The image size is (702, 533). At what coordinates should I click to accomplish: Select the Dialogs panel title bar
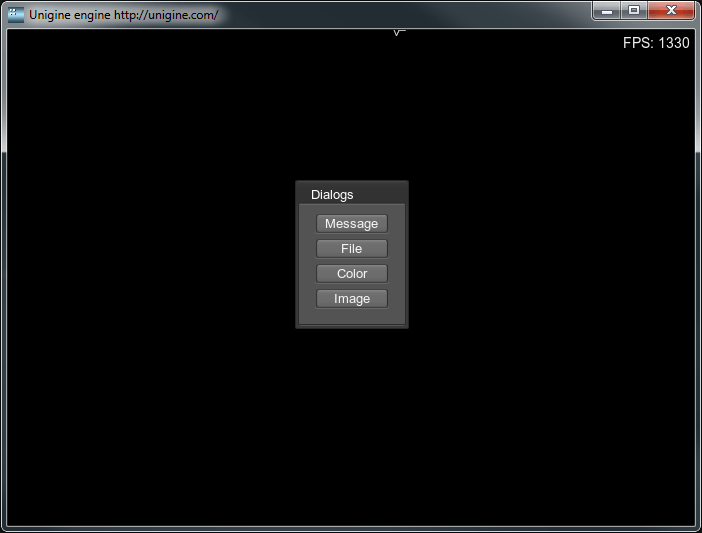click(332, 194)
